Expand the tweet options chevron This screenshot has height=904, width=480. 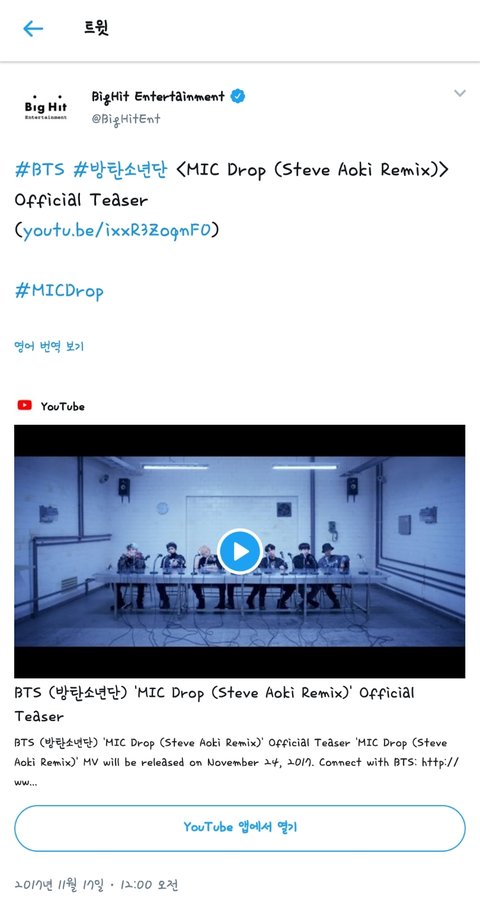[459, 93]
